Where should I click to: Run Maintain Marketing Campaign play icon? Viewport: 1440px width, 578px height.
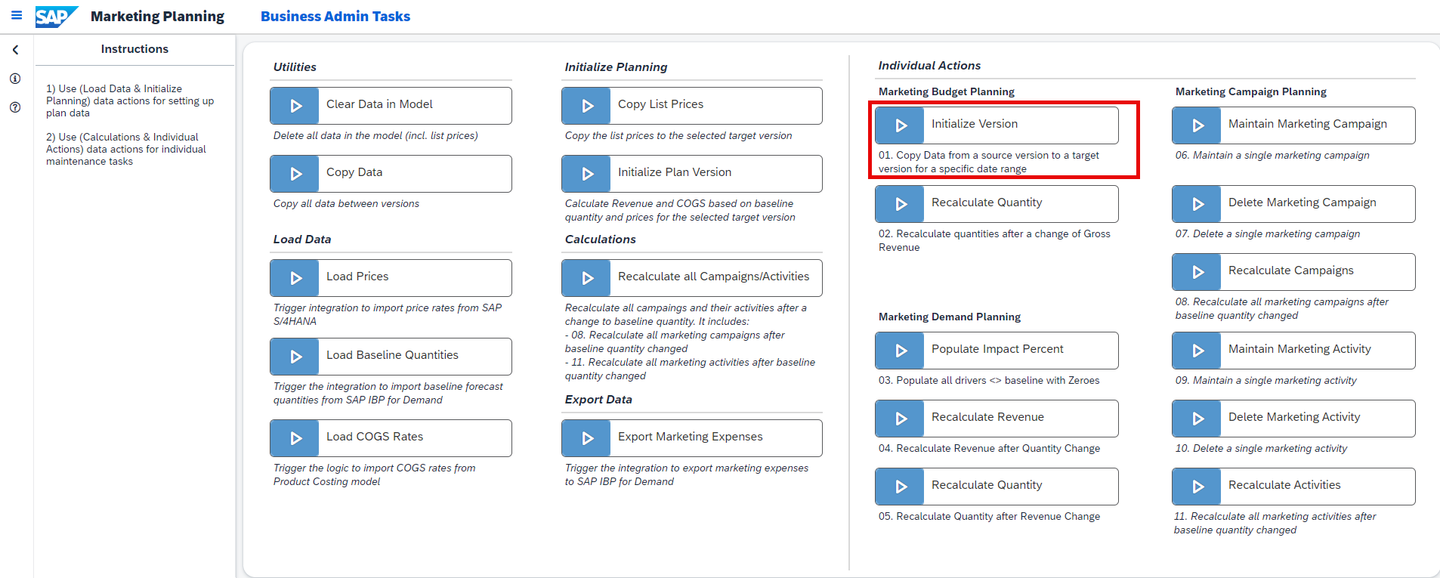coord(1198,125)
